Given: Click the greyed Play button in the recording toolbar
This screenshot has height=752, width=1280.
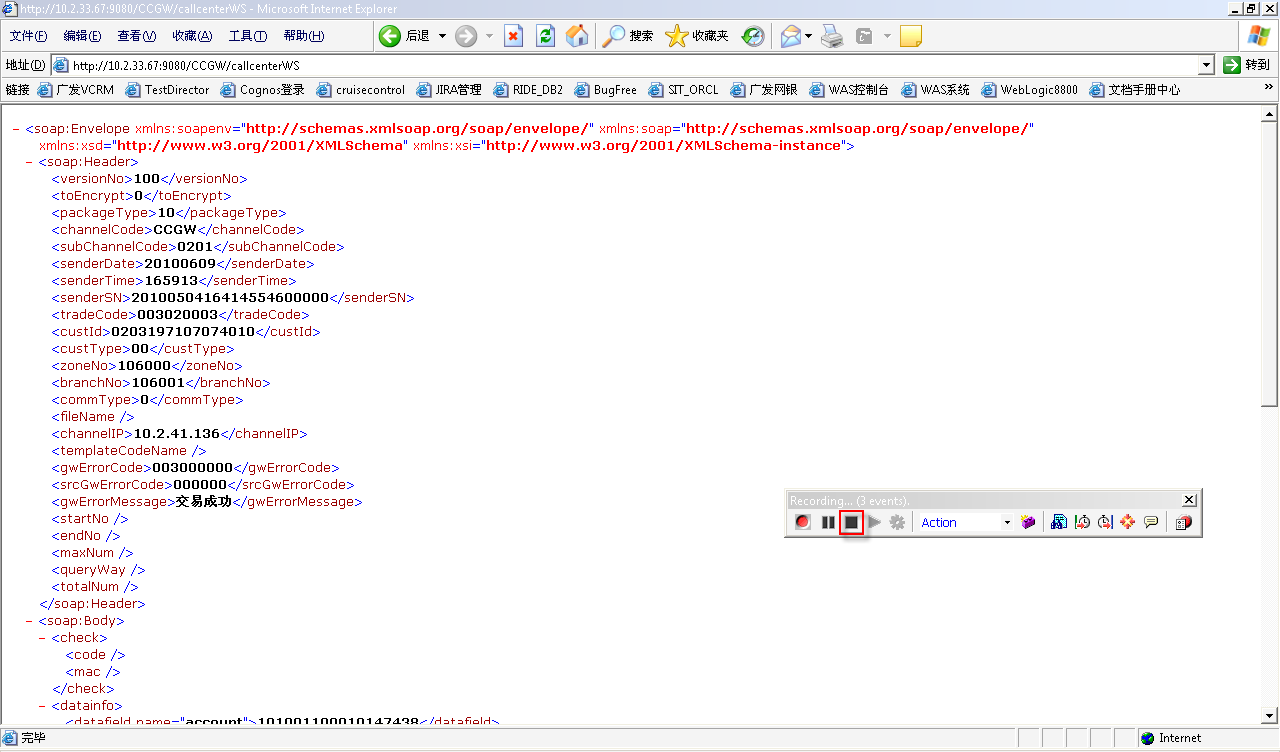Looking at the screenshot, I should point(875,522).
